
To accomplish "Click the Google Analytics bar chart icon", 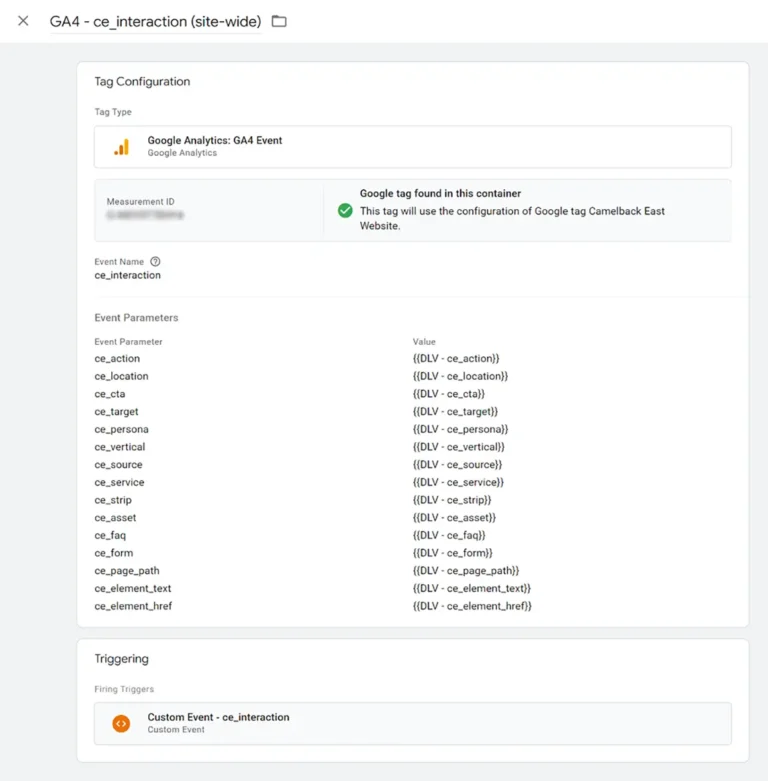I will click(x=122, y=147).
